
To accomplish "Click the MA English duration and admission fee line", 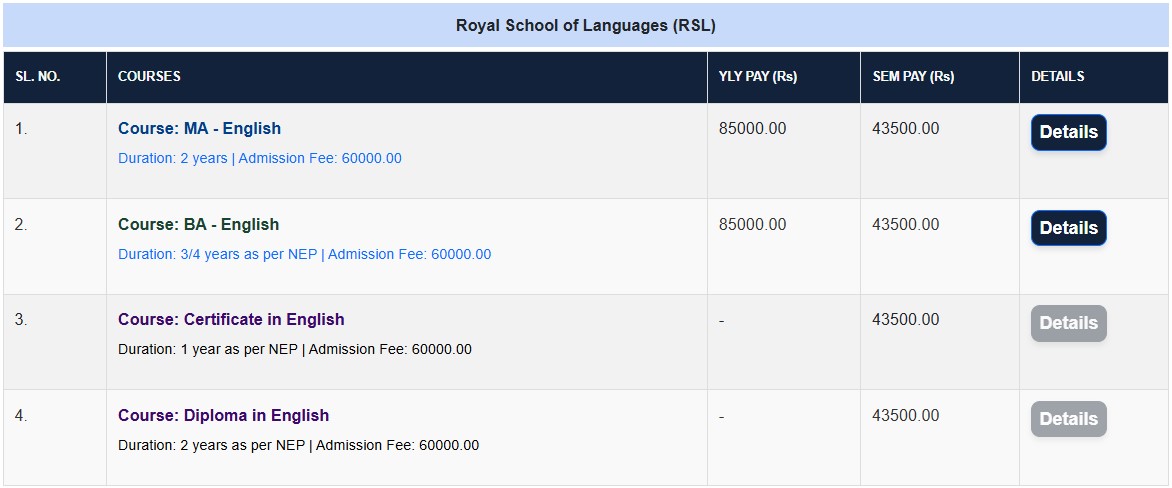I will pyautogui.click(x=260, y=158).
